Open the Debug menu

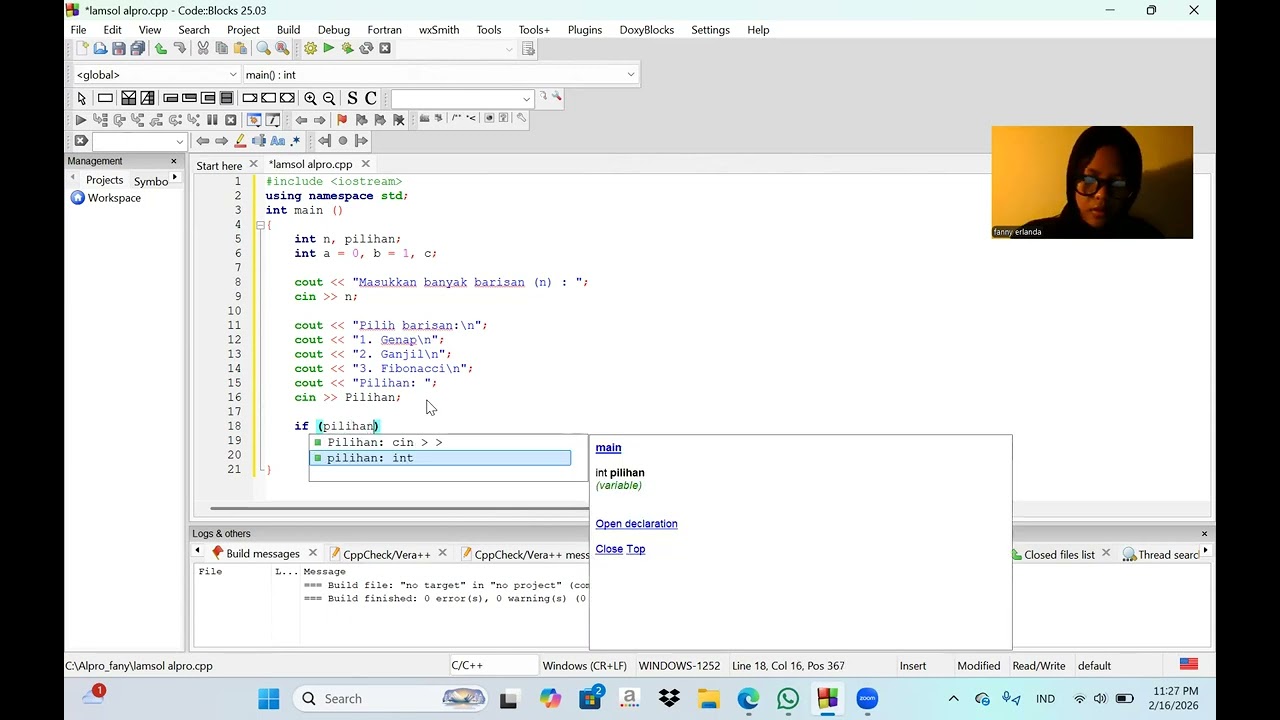[x=334, y=30]
